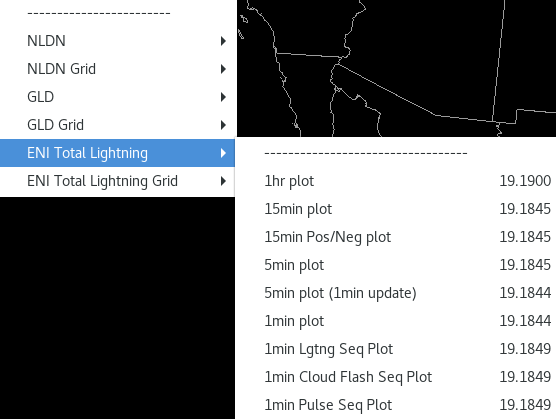Screen dimensions: 556x419
Task: Load the 15min plot product
Action: point(396,209)
